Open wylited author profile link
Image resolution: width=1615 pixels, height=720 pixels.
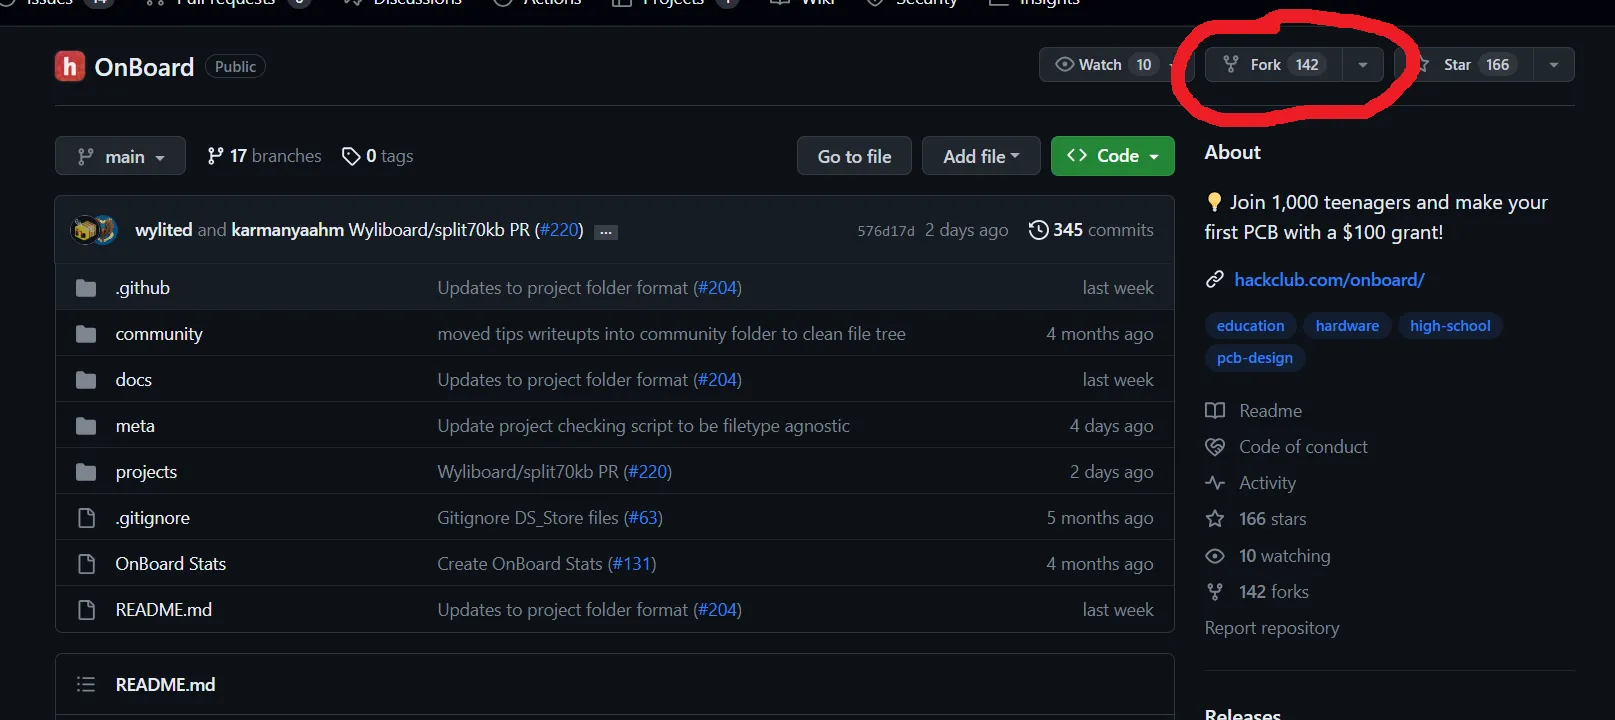(x=164, y=230)
